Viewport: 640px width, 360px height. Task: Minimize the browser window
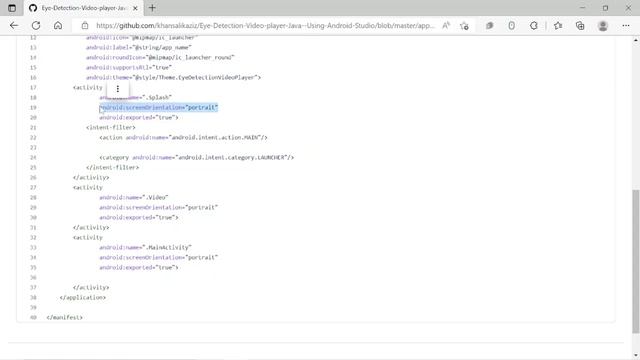tap(582, 8)
